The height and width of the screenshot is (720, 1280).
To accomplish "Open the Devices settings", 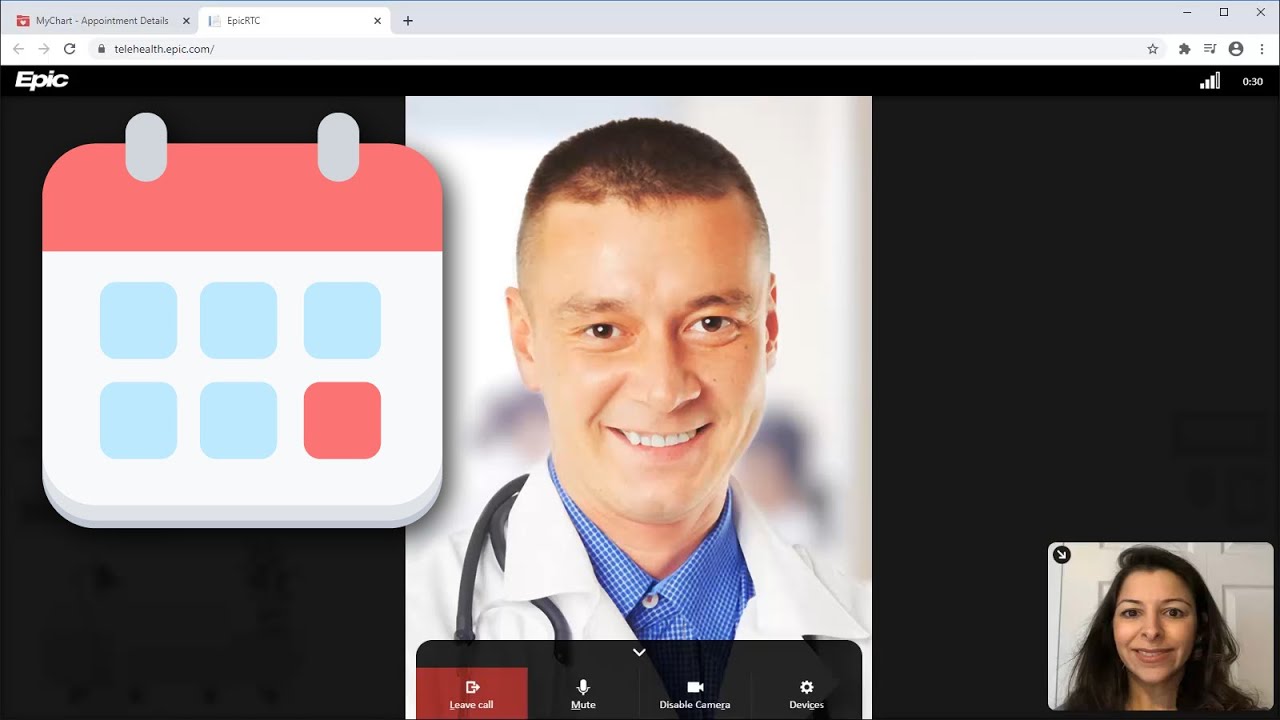I will (x=806, y=693).
